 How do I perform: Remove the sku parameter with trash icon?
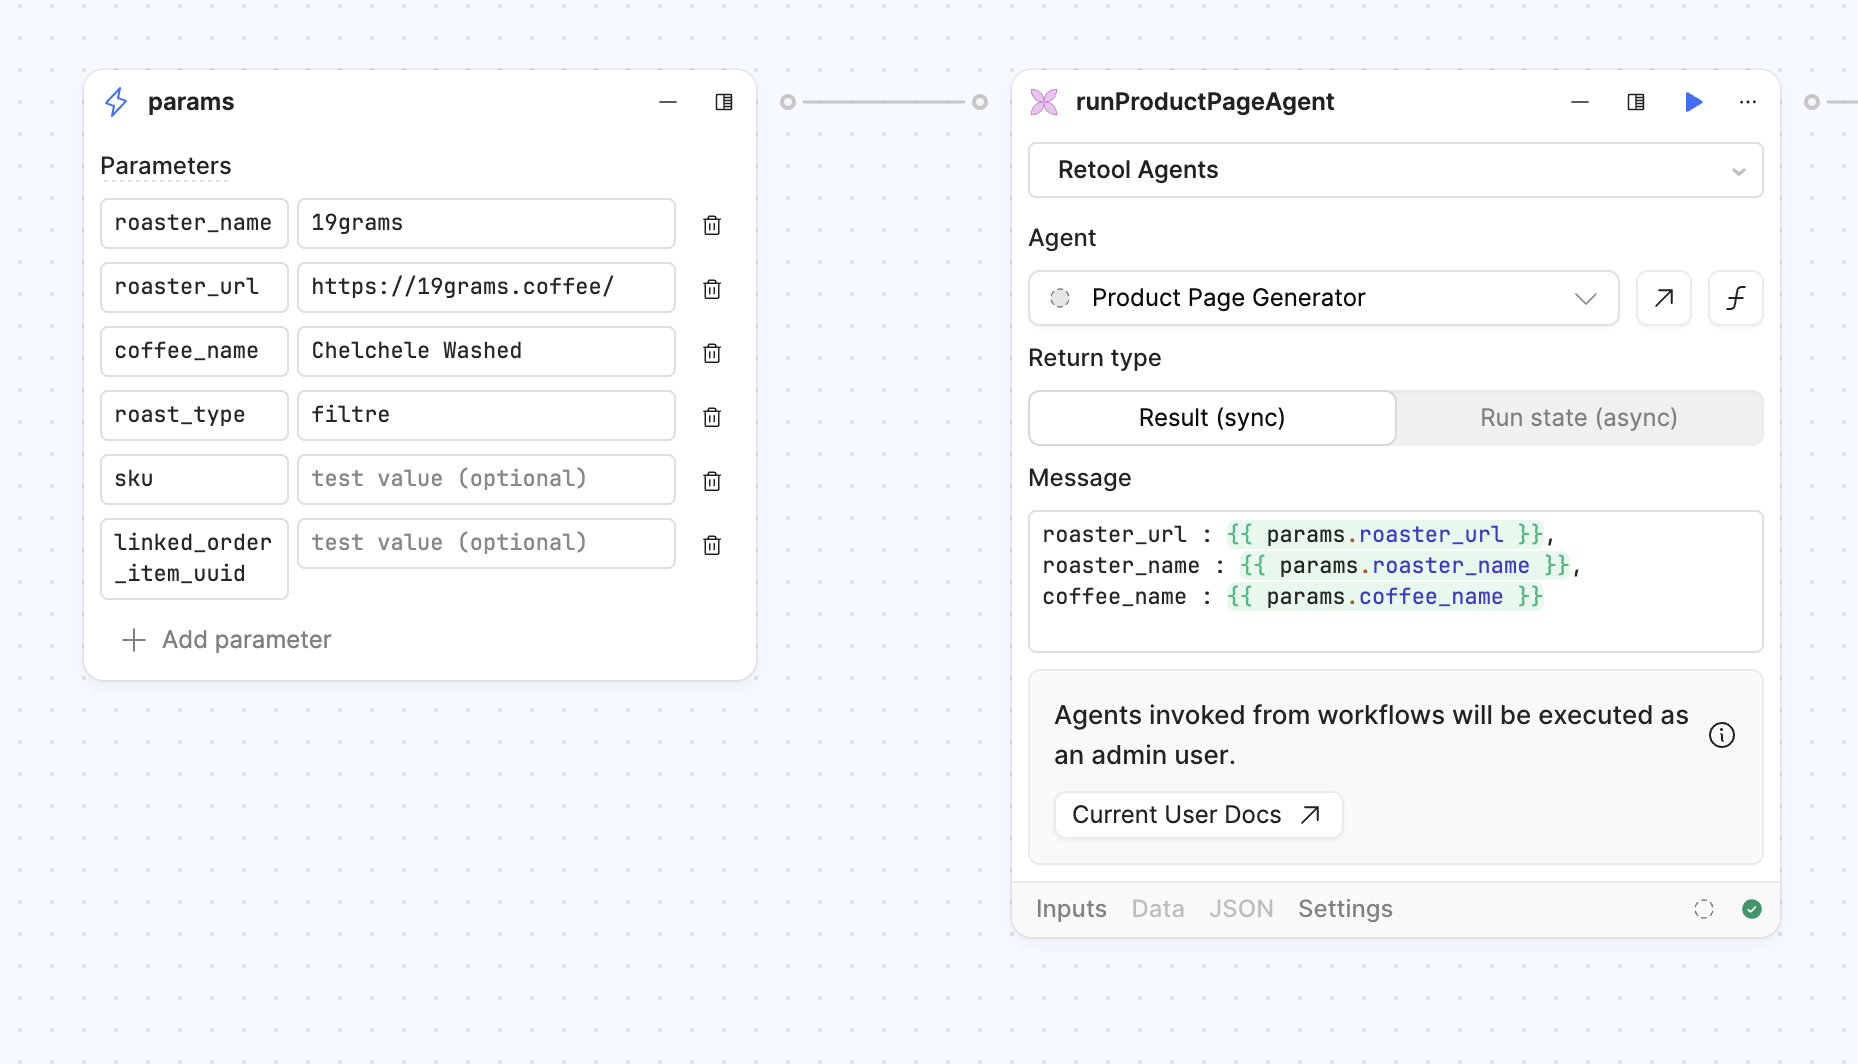pyautogui.click(x=712, y=481)
